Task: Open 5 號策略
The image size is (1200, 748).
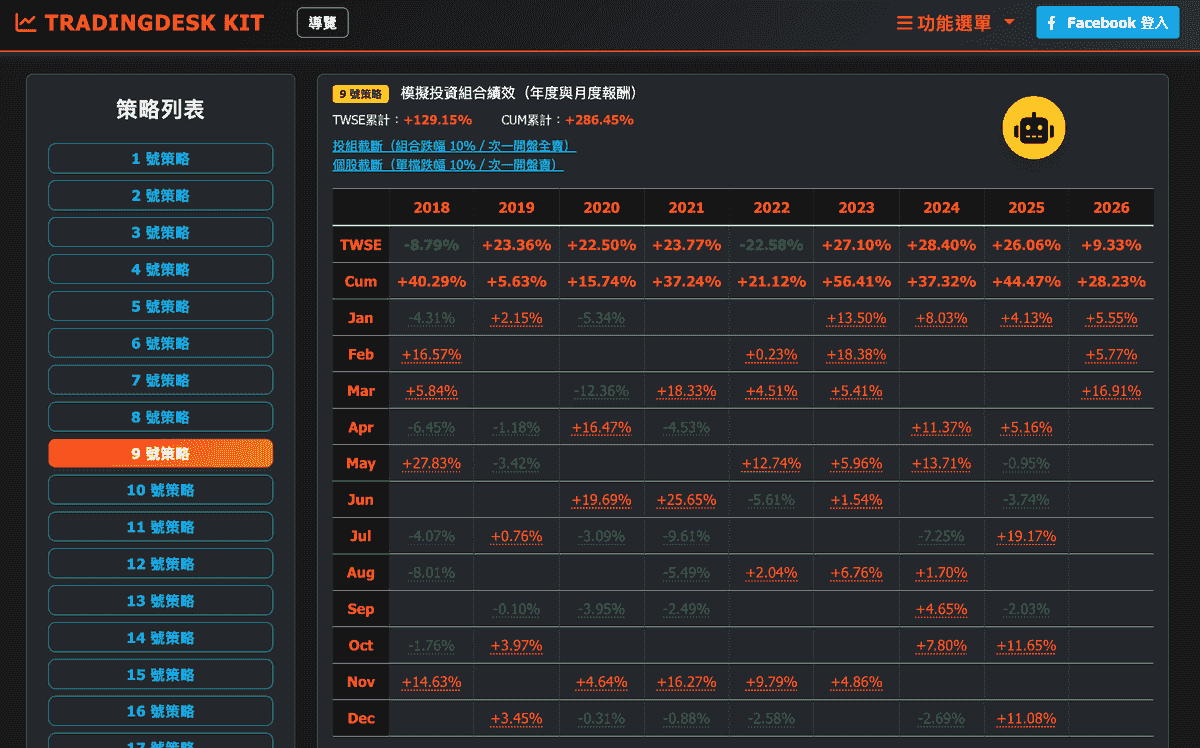Action: point(160,306)
